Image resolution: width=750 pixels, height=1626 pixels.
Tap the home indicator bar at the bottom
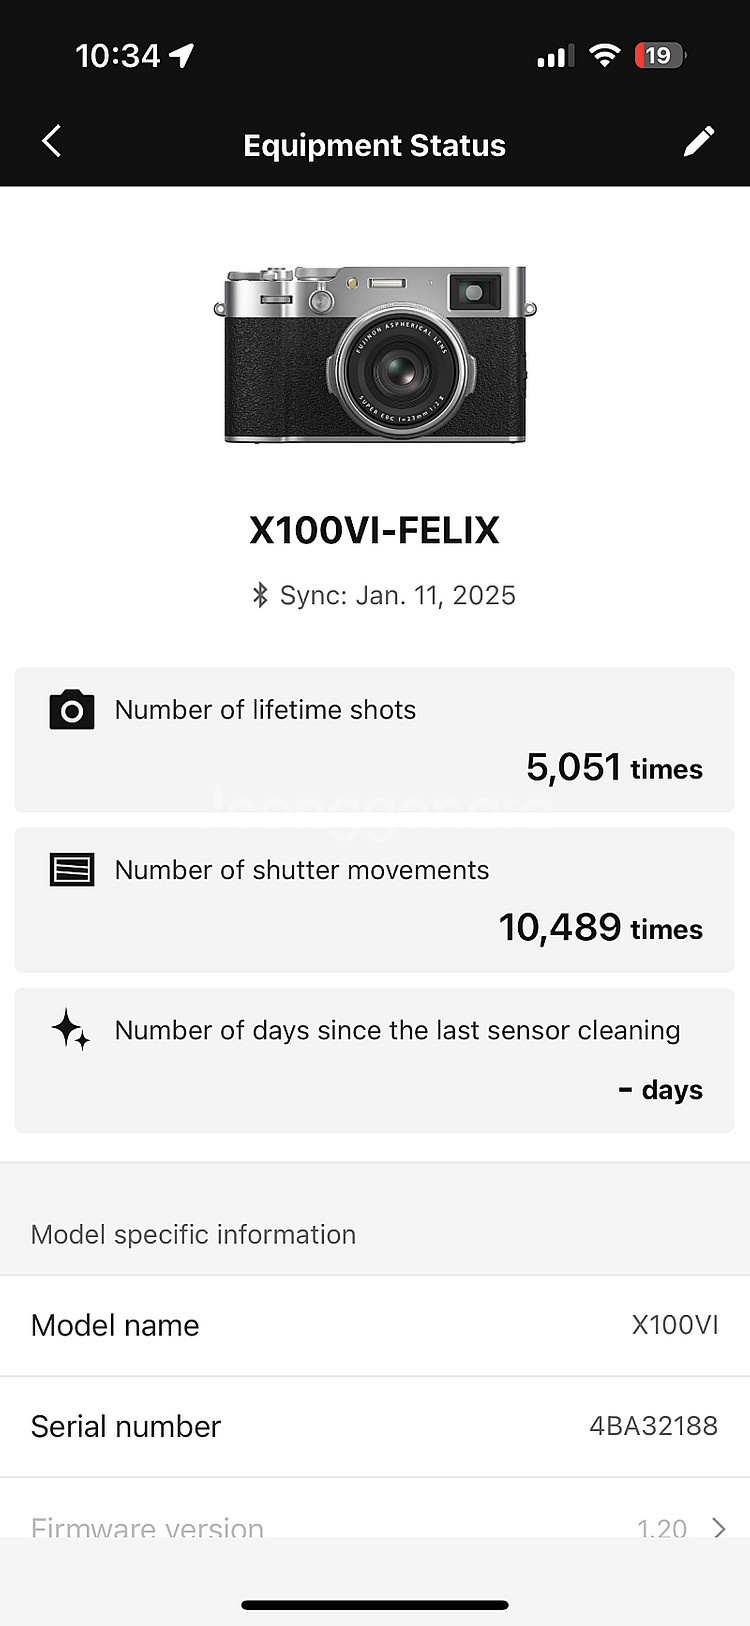(375, 1605)
